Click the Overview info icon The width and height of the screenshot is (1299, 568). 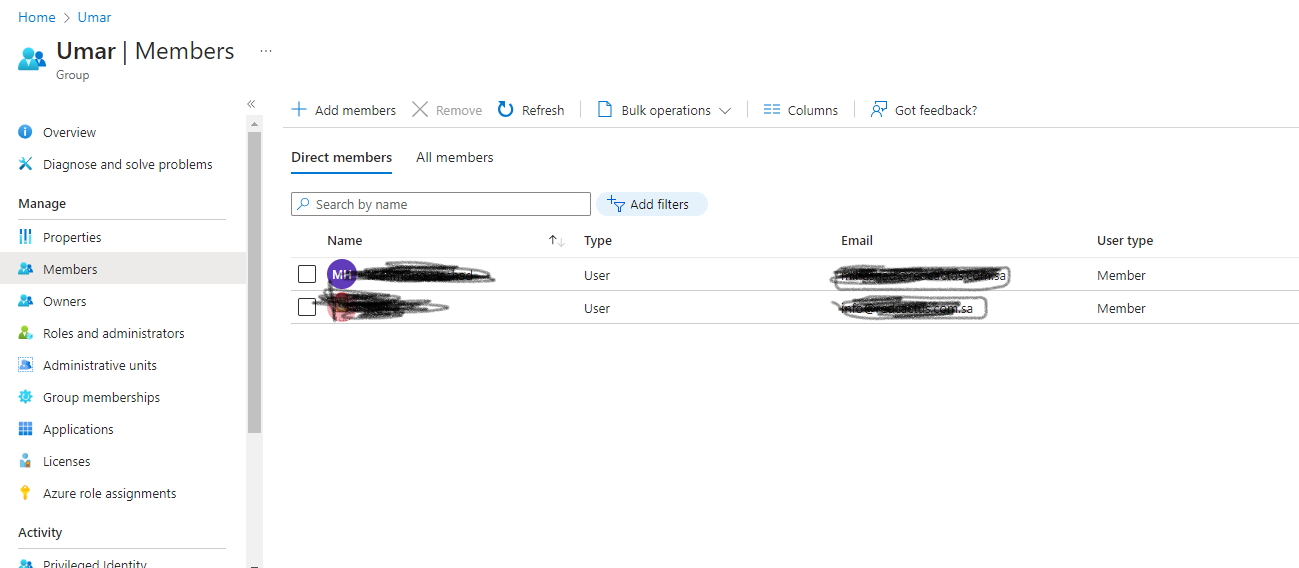[x=26, y=132]
